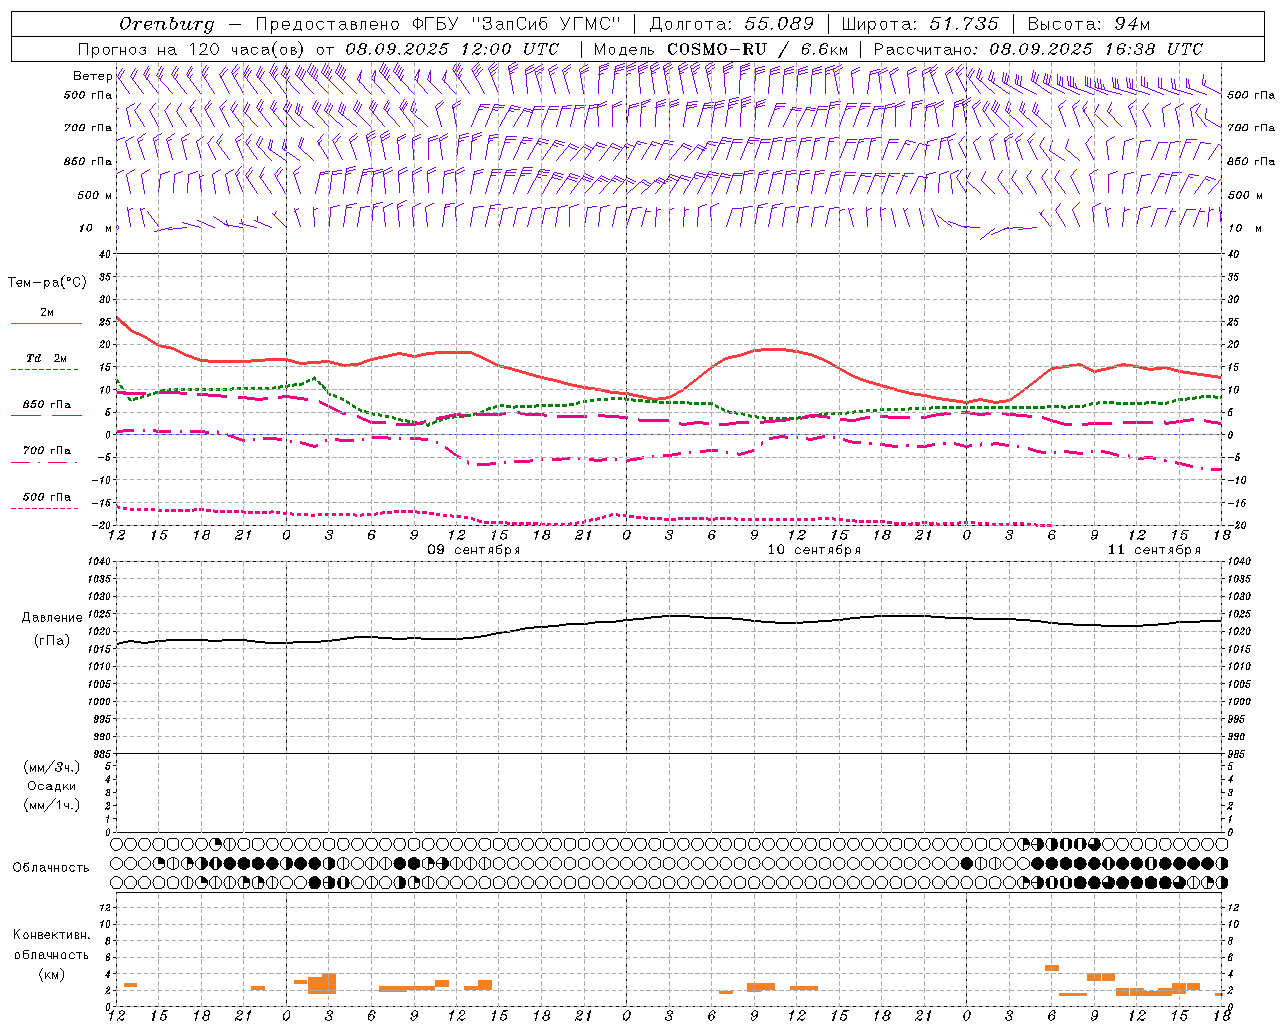Click the 500 гПа dotted legend entry

pyautogui.click(x=46, y=497)
